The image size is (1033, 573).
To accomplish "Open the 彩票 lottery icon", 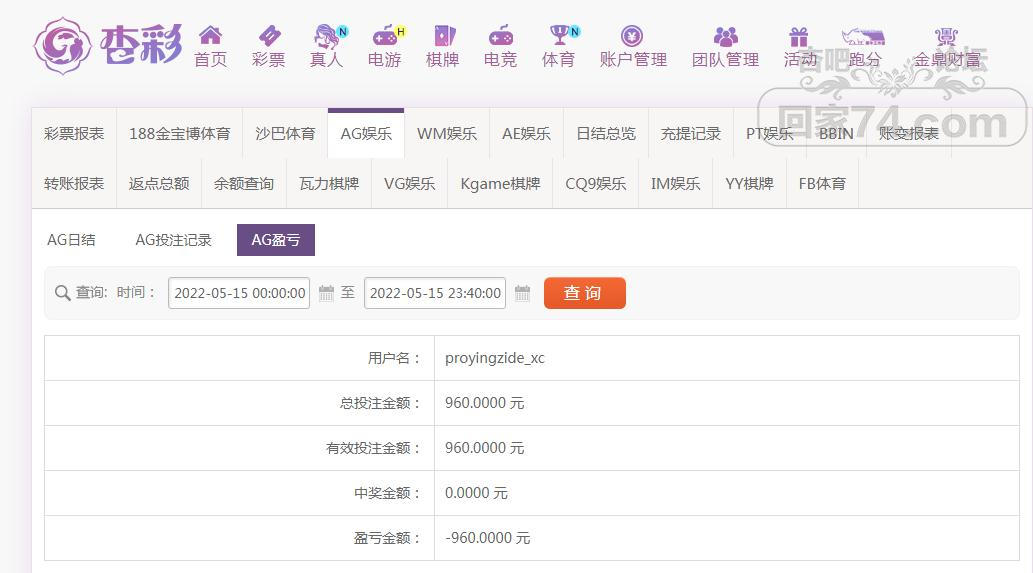I will coord(268,37).
